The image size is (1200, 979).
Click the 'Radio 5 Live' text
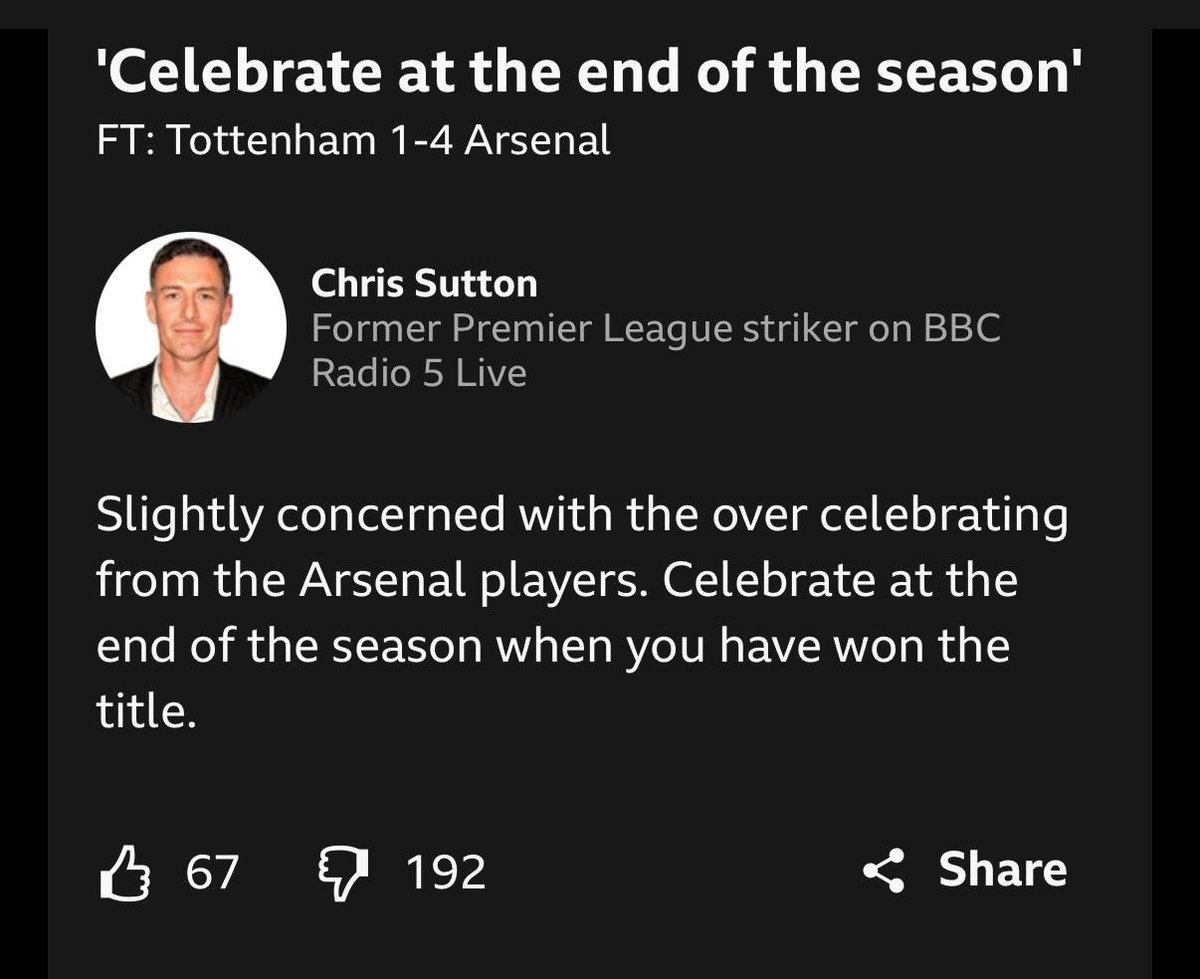click(x=418, y=373)
